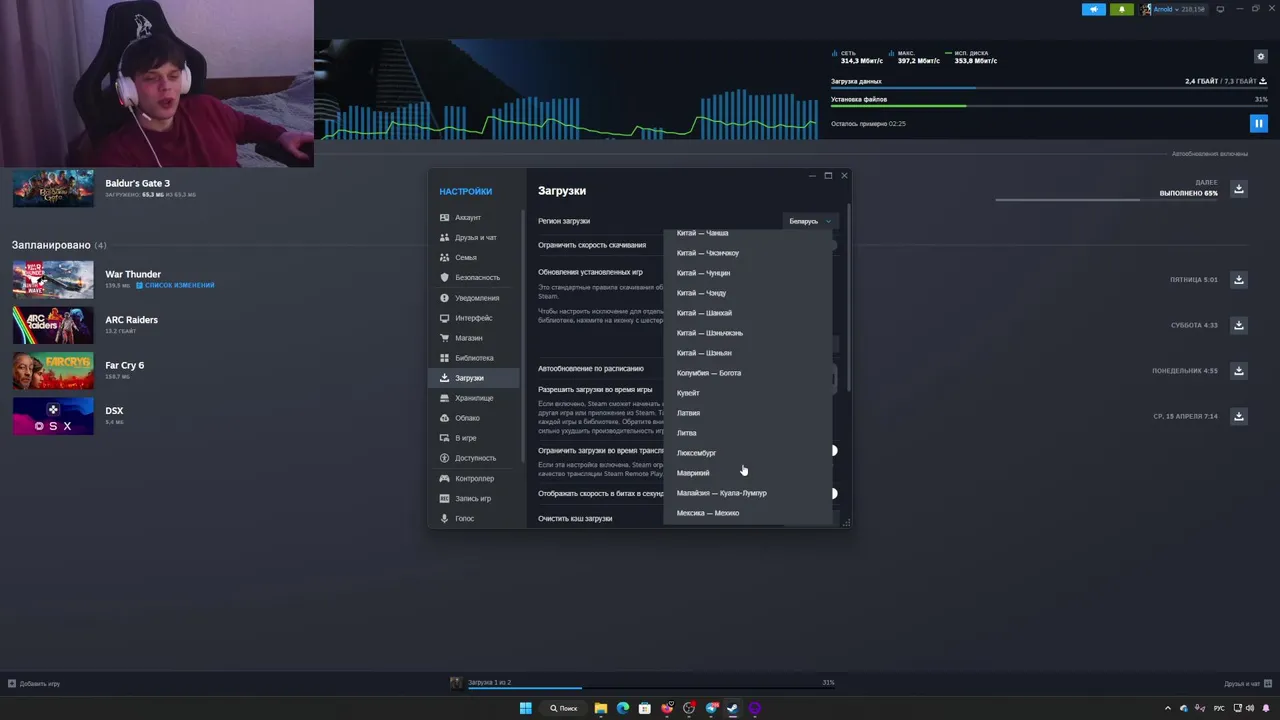Toggle display speed in bits per second

pos(834,493)
